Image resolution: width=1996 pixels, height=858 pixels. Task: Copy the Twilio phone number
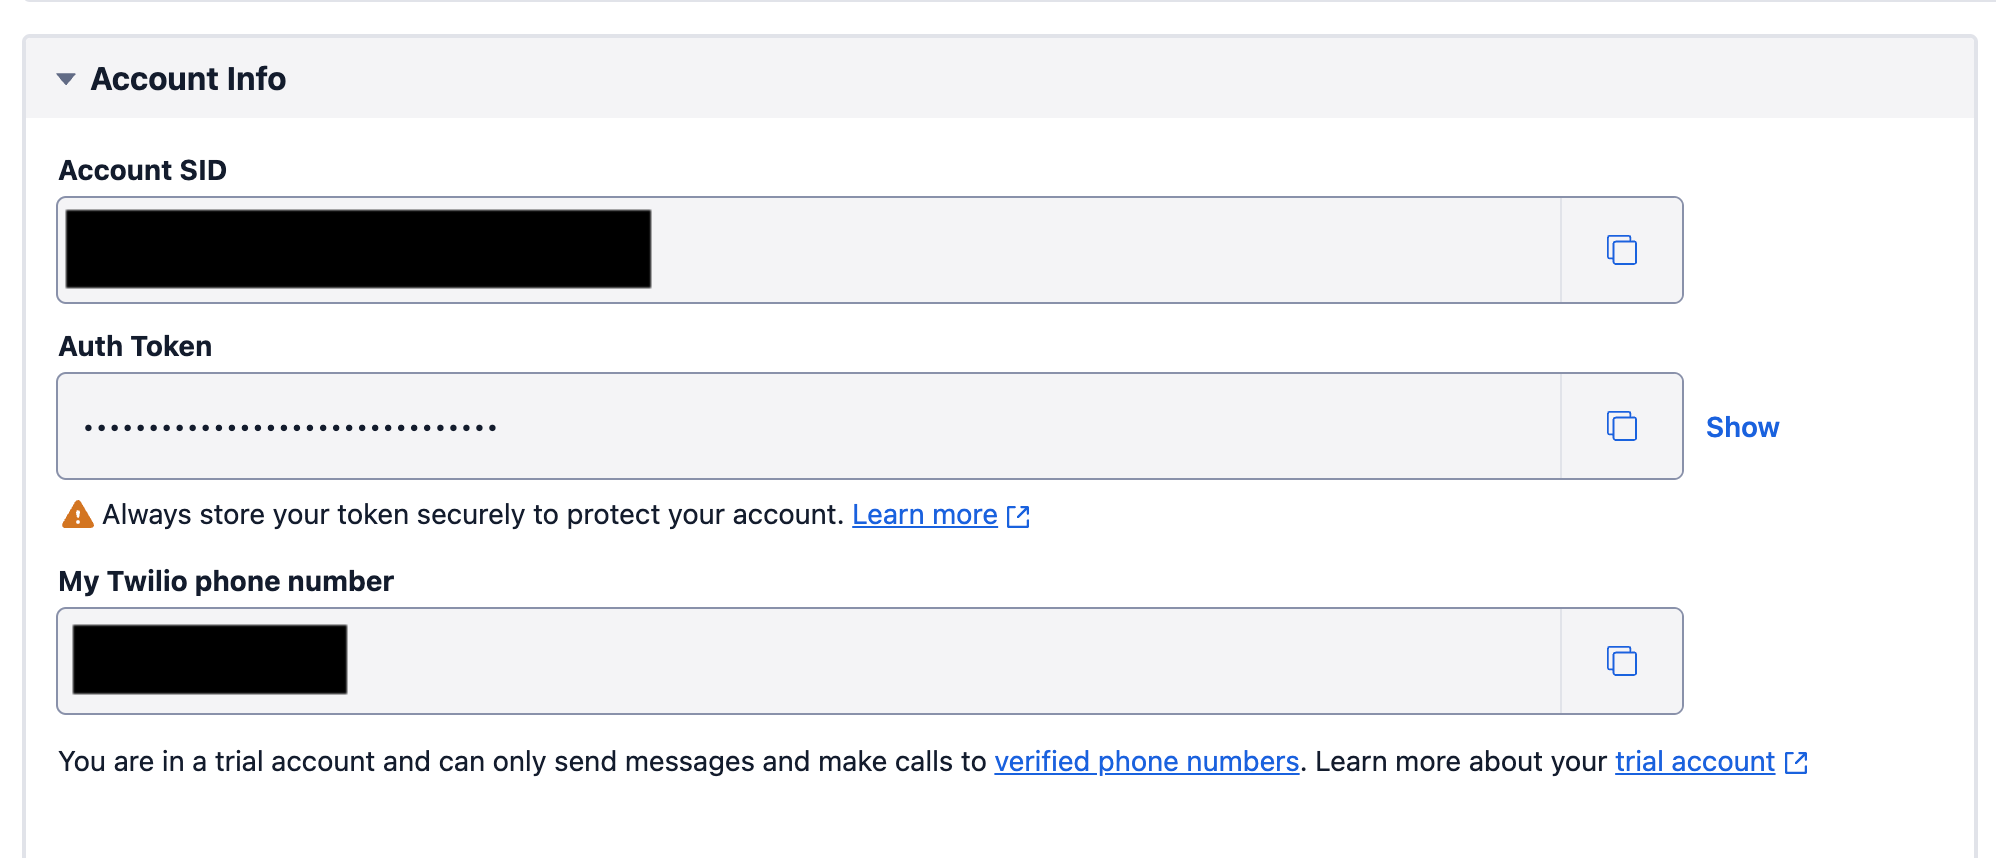pos(1621,661)
